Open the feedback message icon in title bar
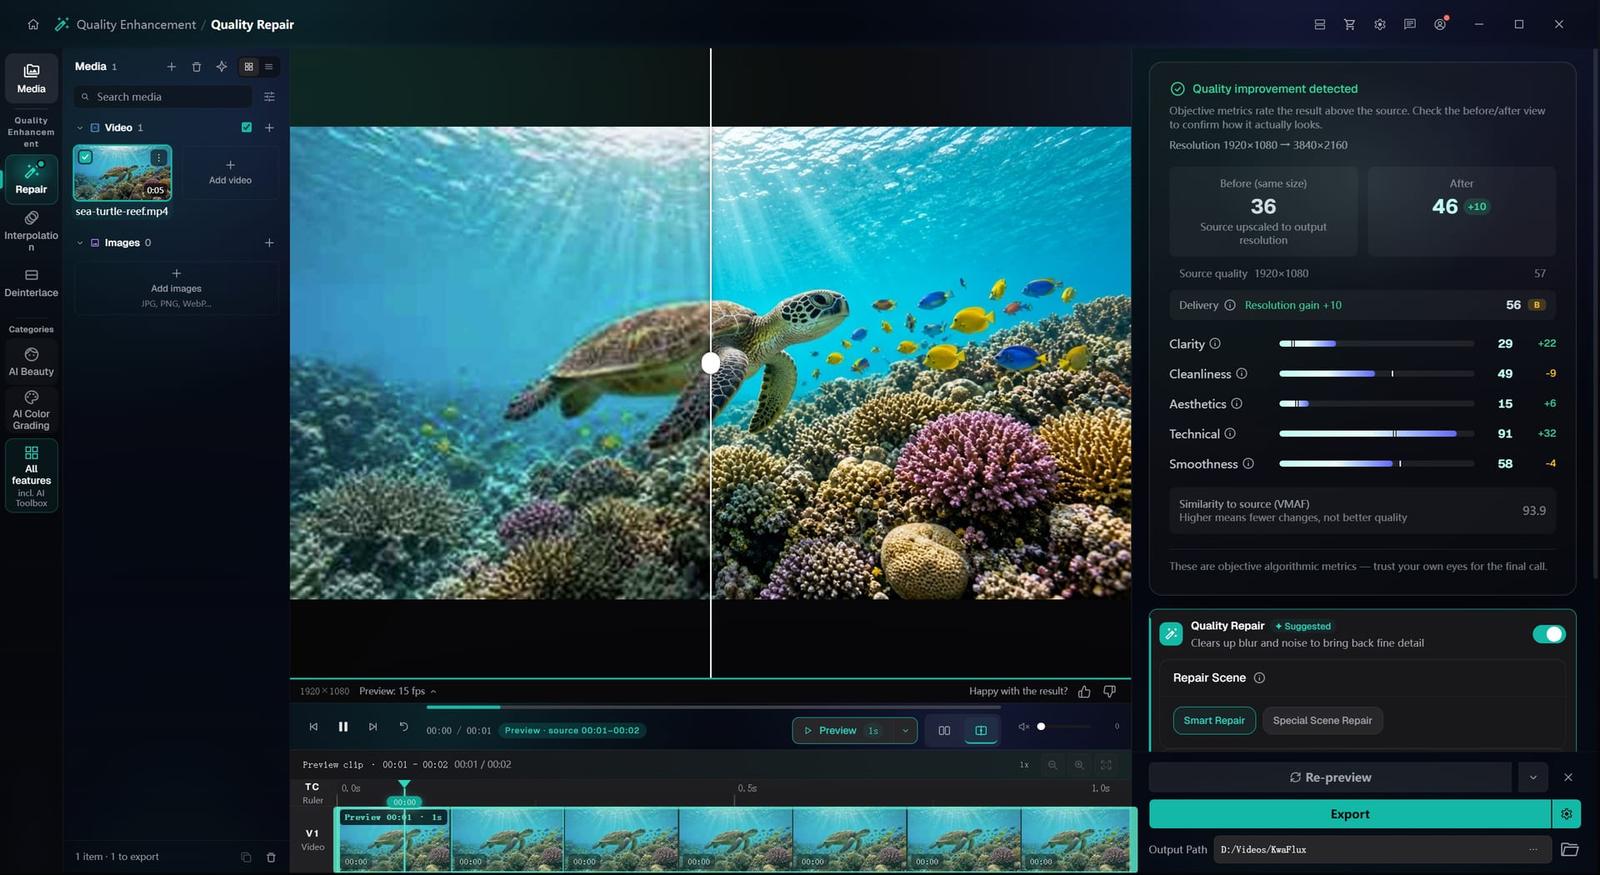1600x875 pixels. 1409,24
